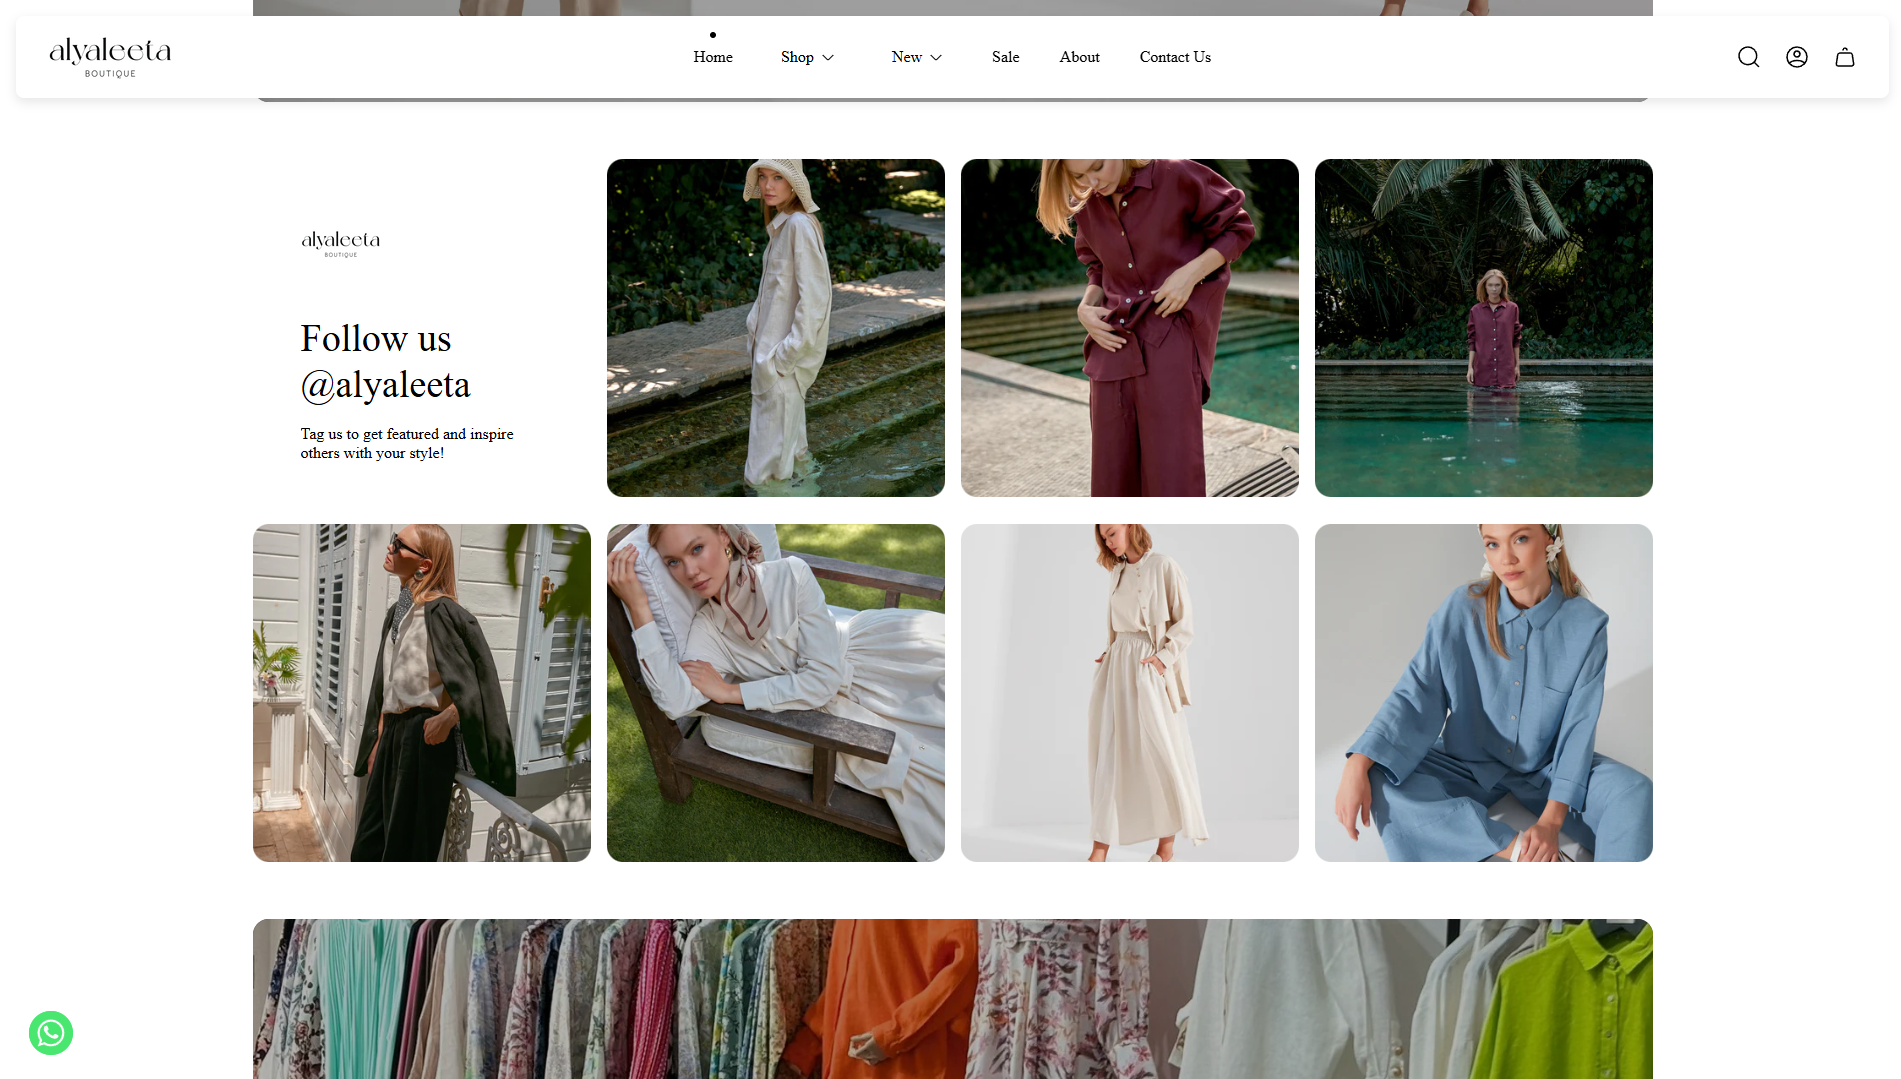Expand the New dropdown menu
This screenshot has width=1901, height=1079.
pos(917,57)
